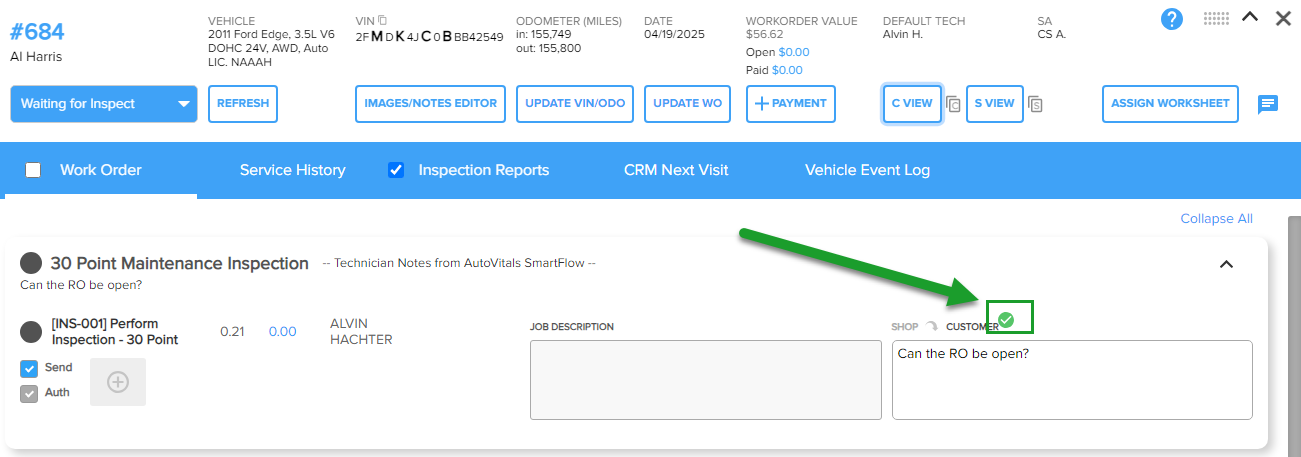1301x457 pixels.
Task: Open the S VIEW button
Action: coord(995,104)
